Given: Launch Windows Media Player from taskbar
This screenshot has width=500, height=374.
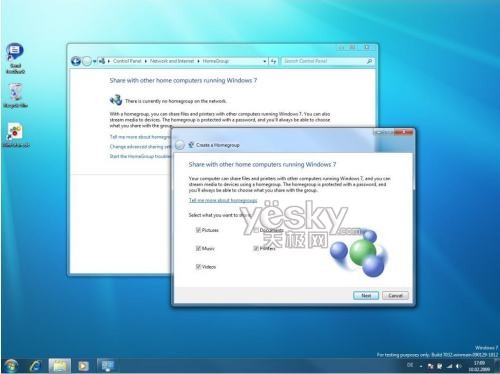Looking at the screenshot, I should [83, 366].
